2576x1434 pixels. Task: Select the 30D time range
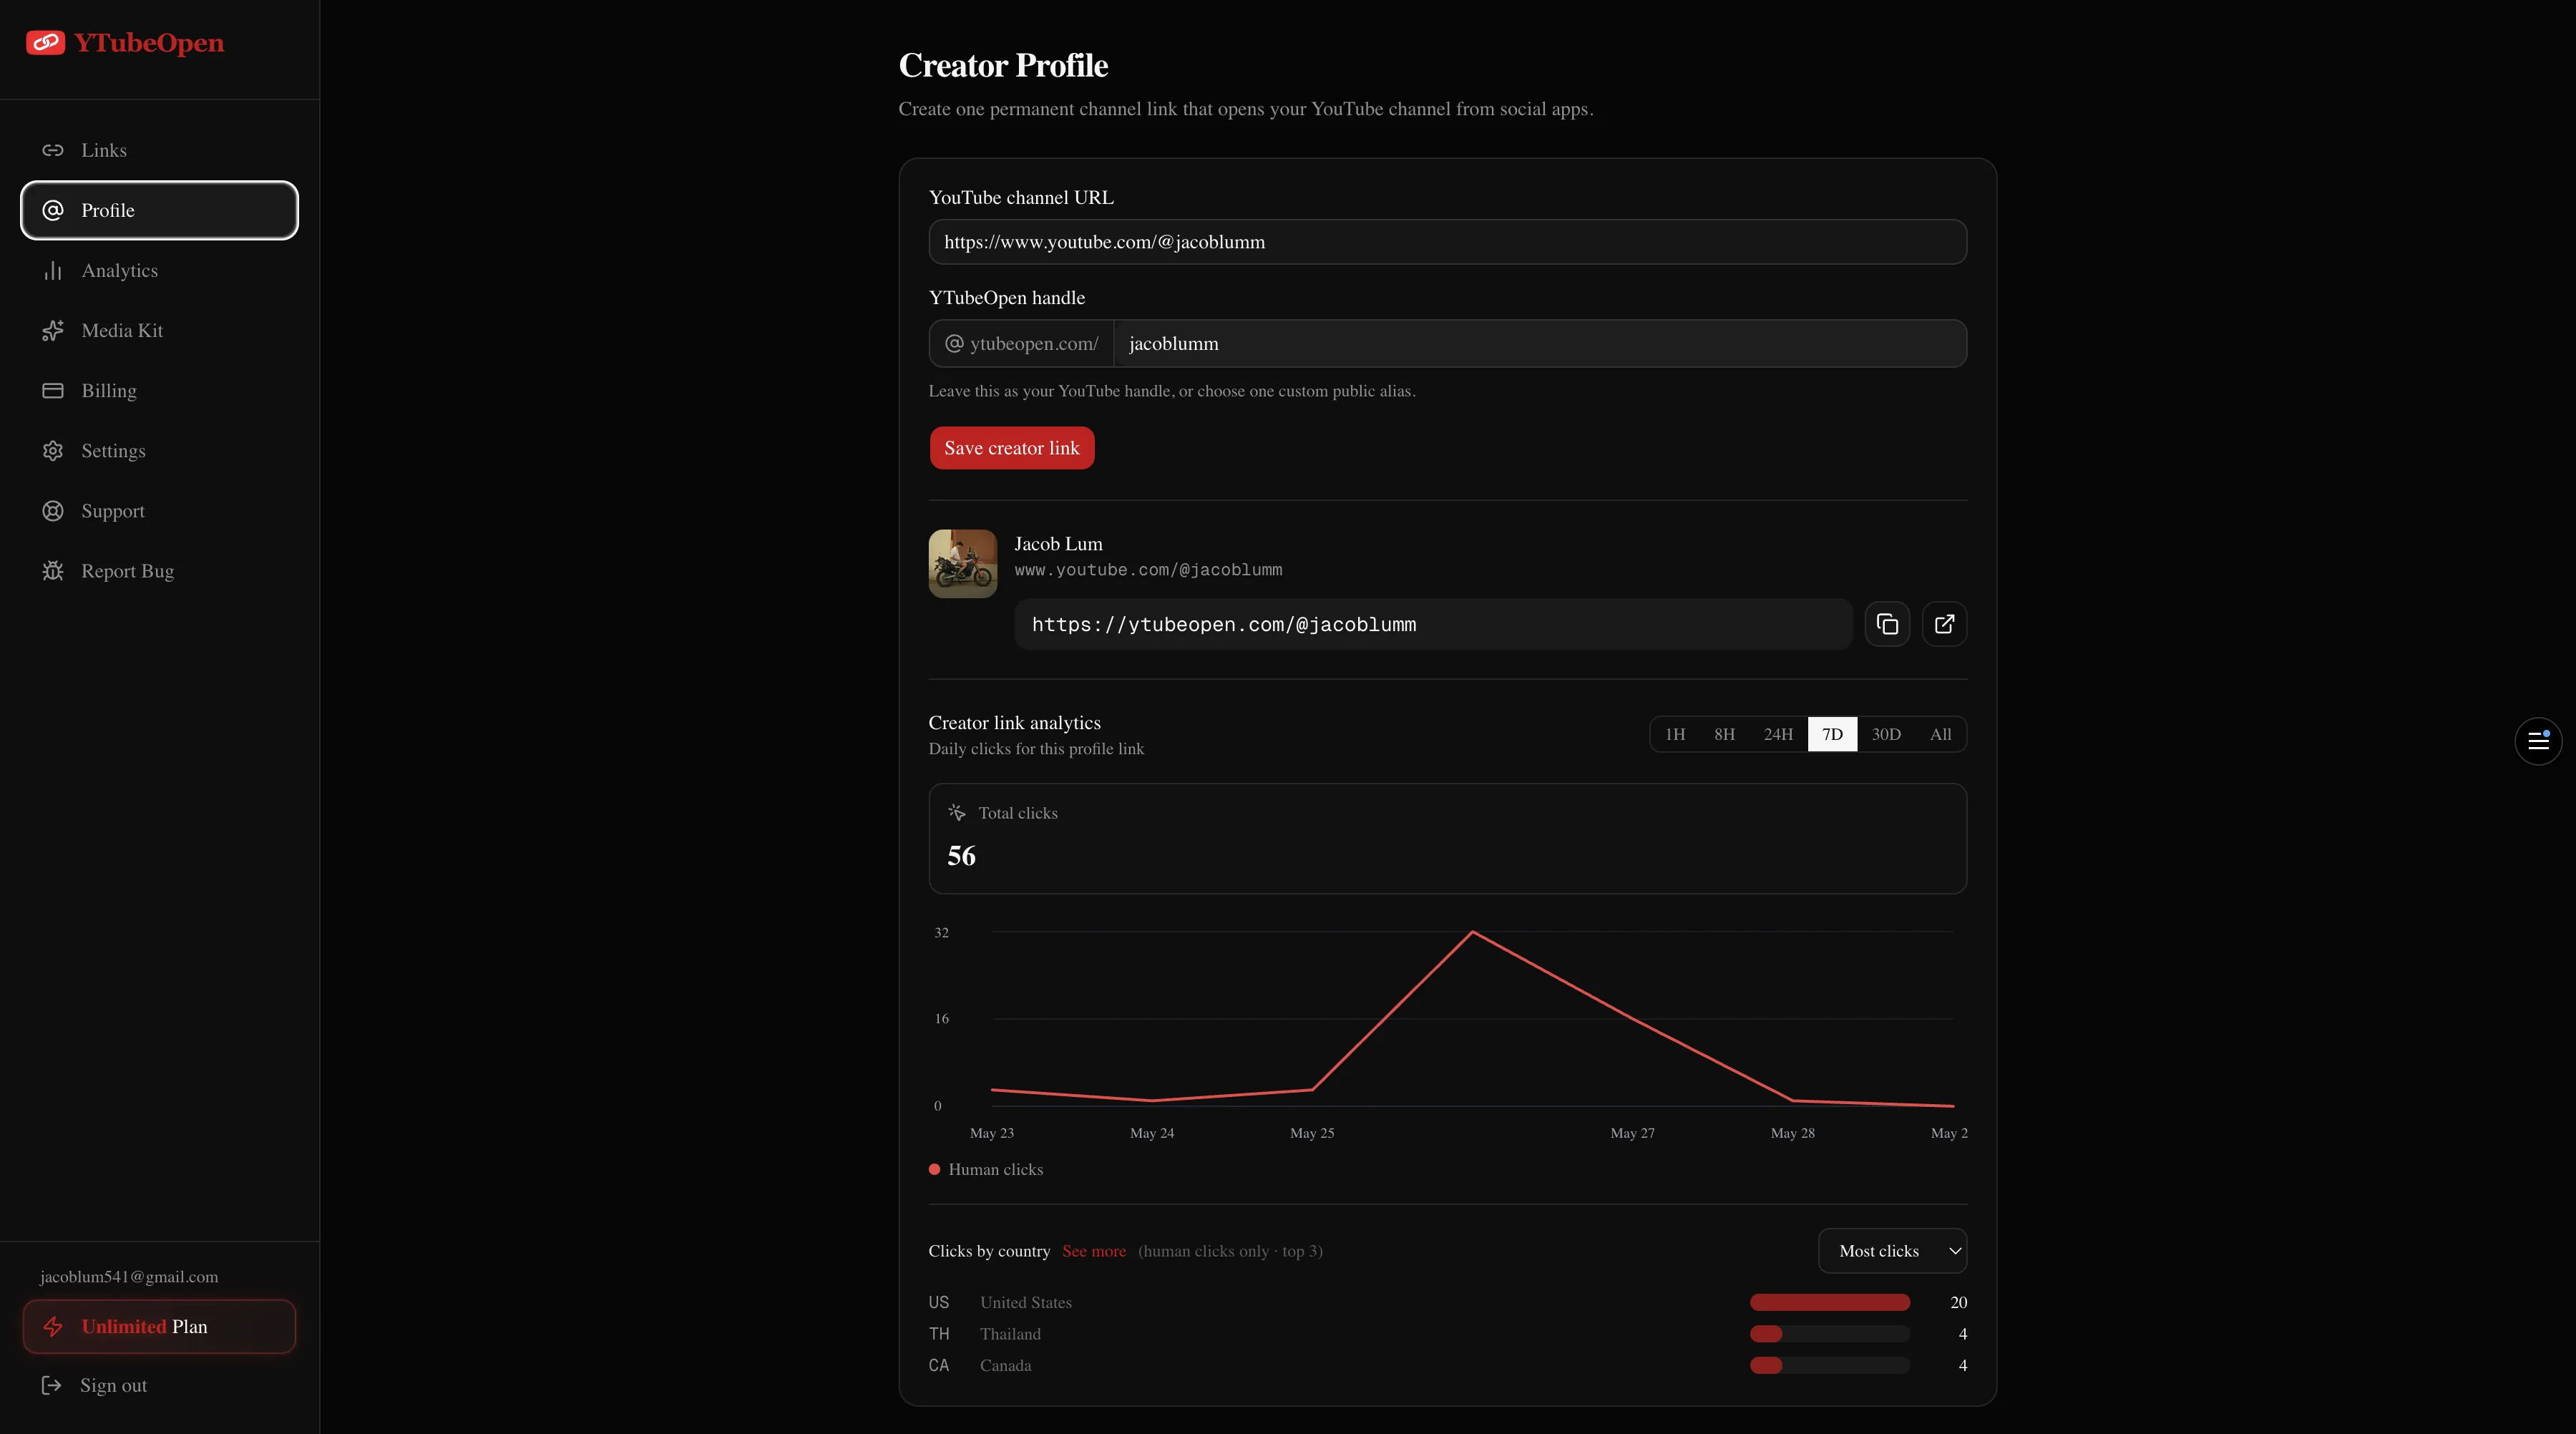[x=1886, y=734]
